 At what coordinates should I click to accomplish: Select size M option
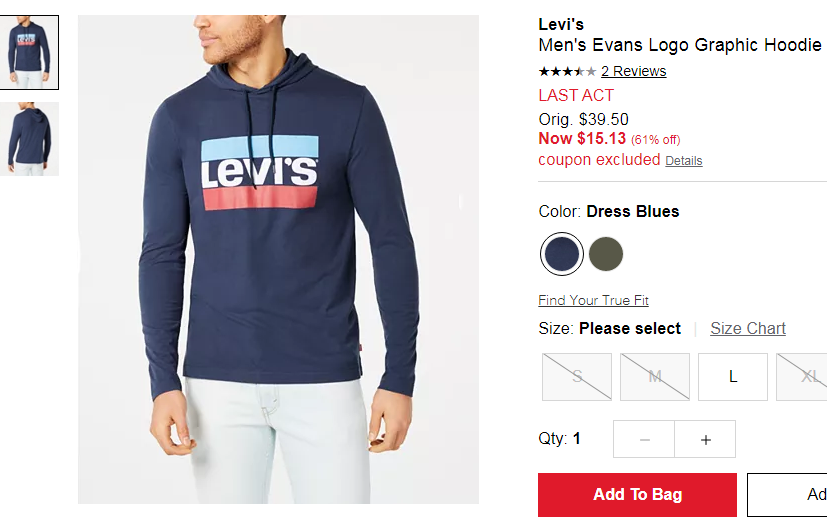tap(655, 377)
